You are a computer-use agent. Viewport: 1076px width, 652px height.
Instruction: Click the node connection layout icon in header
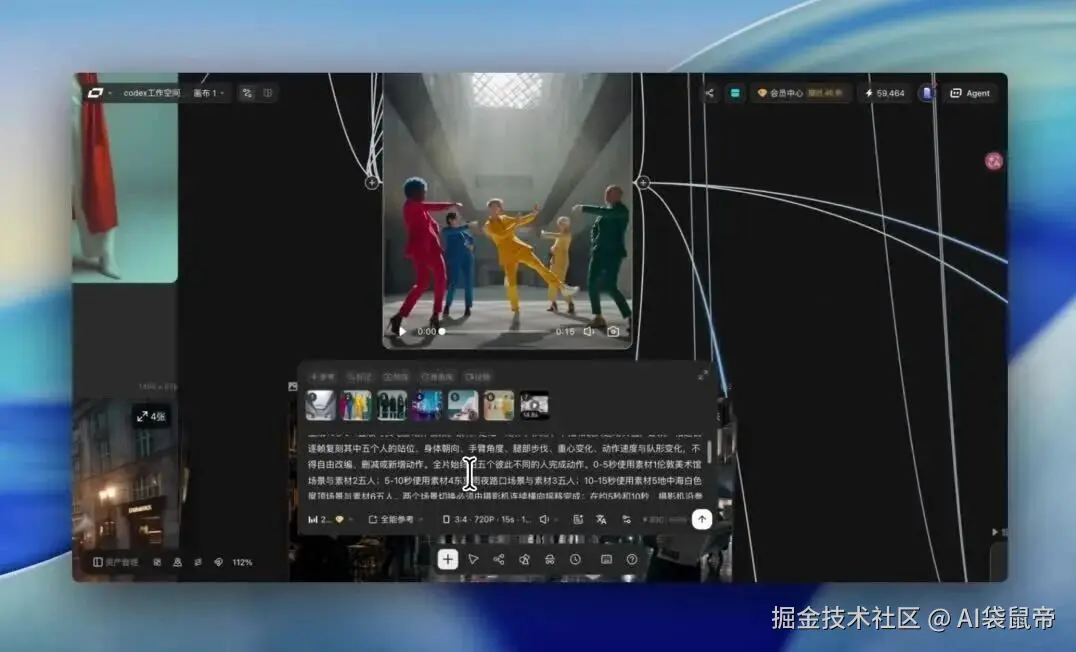point(247,93)
